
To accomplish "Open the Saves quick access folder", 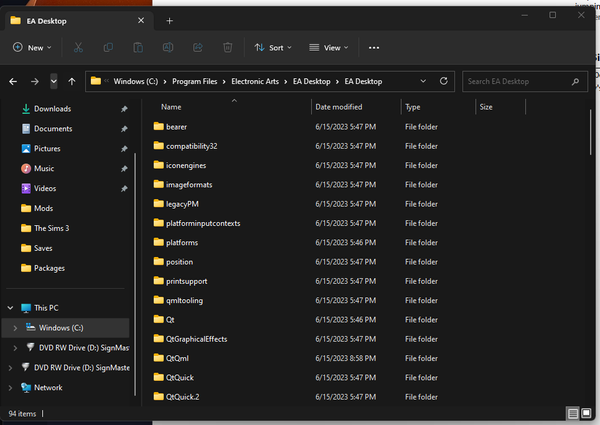I will pyautogui.click(x=43, y=248).
